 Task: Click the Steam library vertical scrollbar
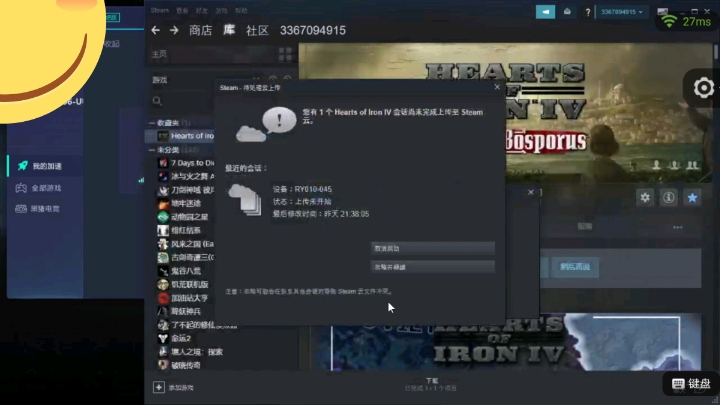pyautogui.click(x=716, y=53)
